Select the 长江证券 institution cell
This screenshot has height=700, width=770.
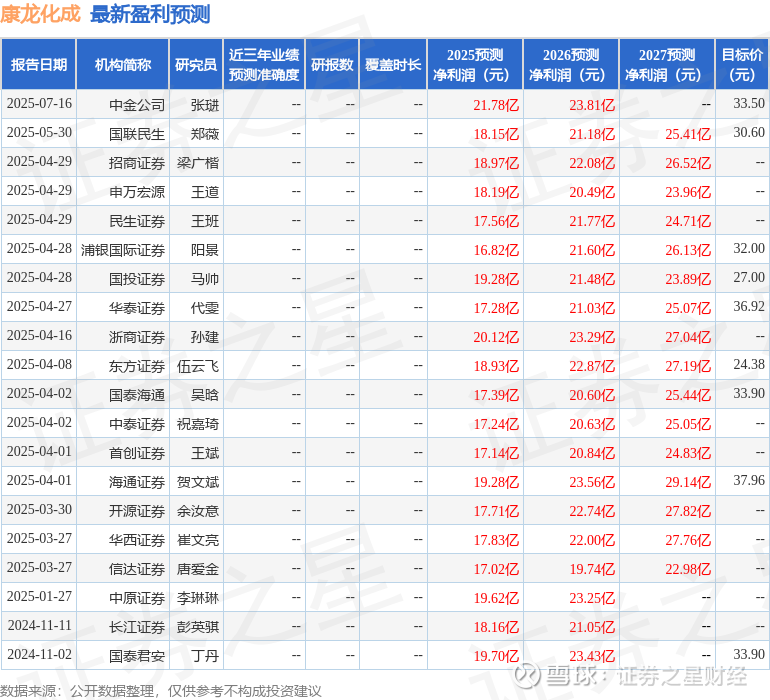tap(123, 626)
